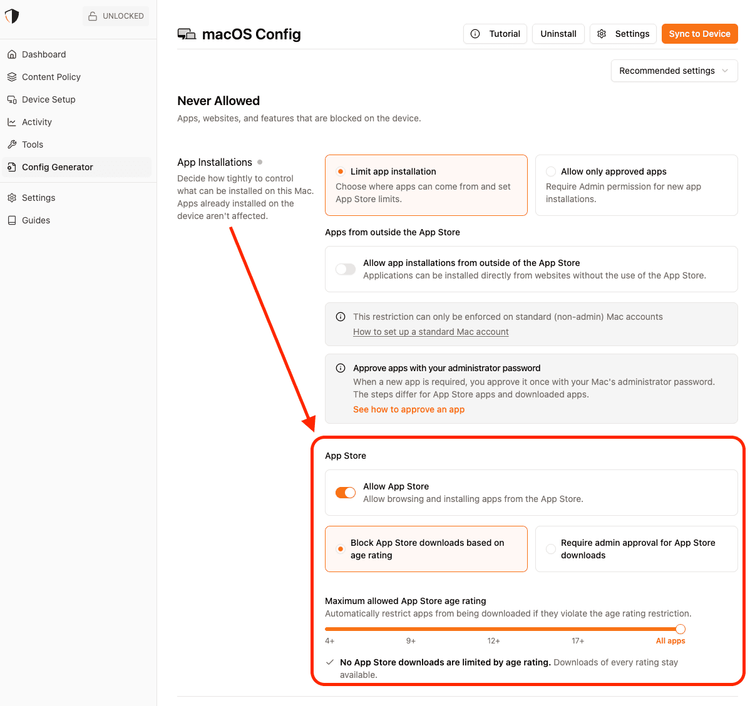
Task: Click the Guides book icon
Action: coord(12,221)
